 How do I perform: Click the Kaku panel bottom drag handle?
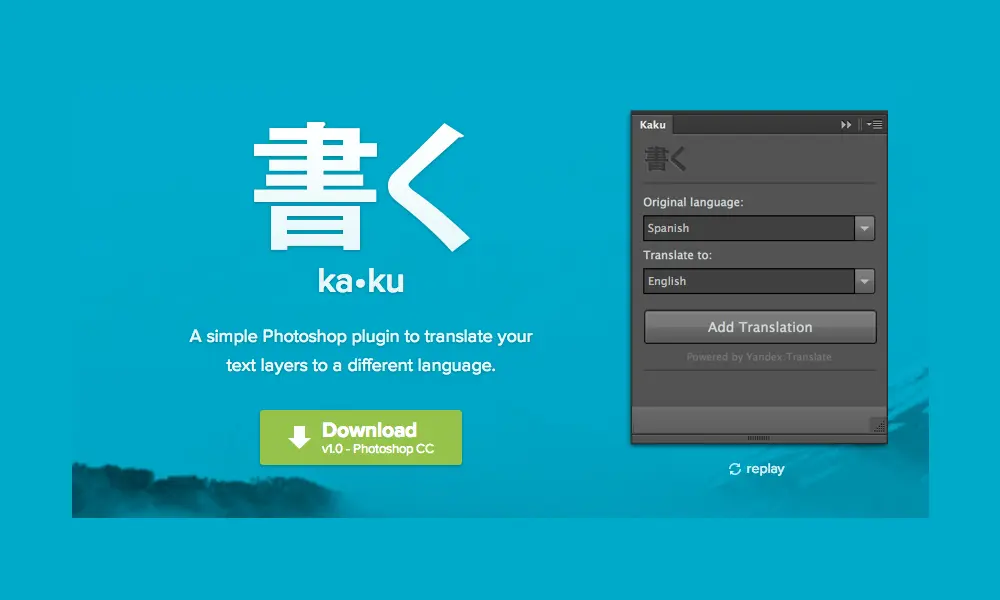pyautogui.click(x=758, y=438)
